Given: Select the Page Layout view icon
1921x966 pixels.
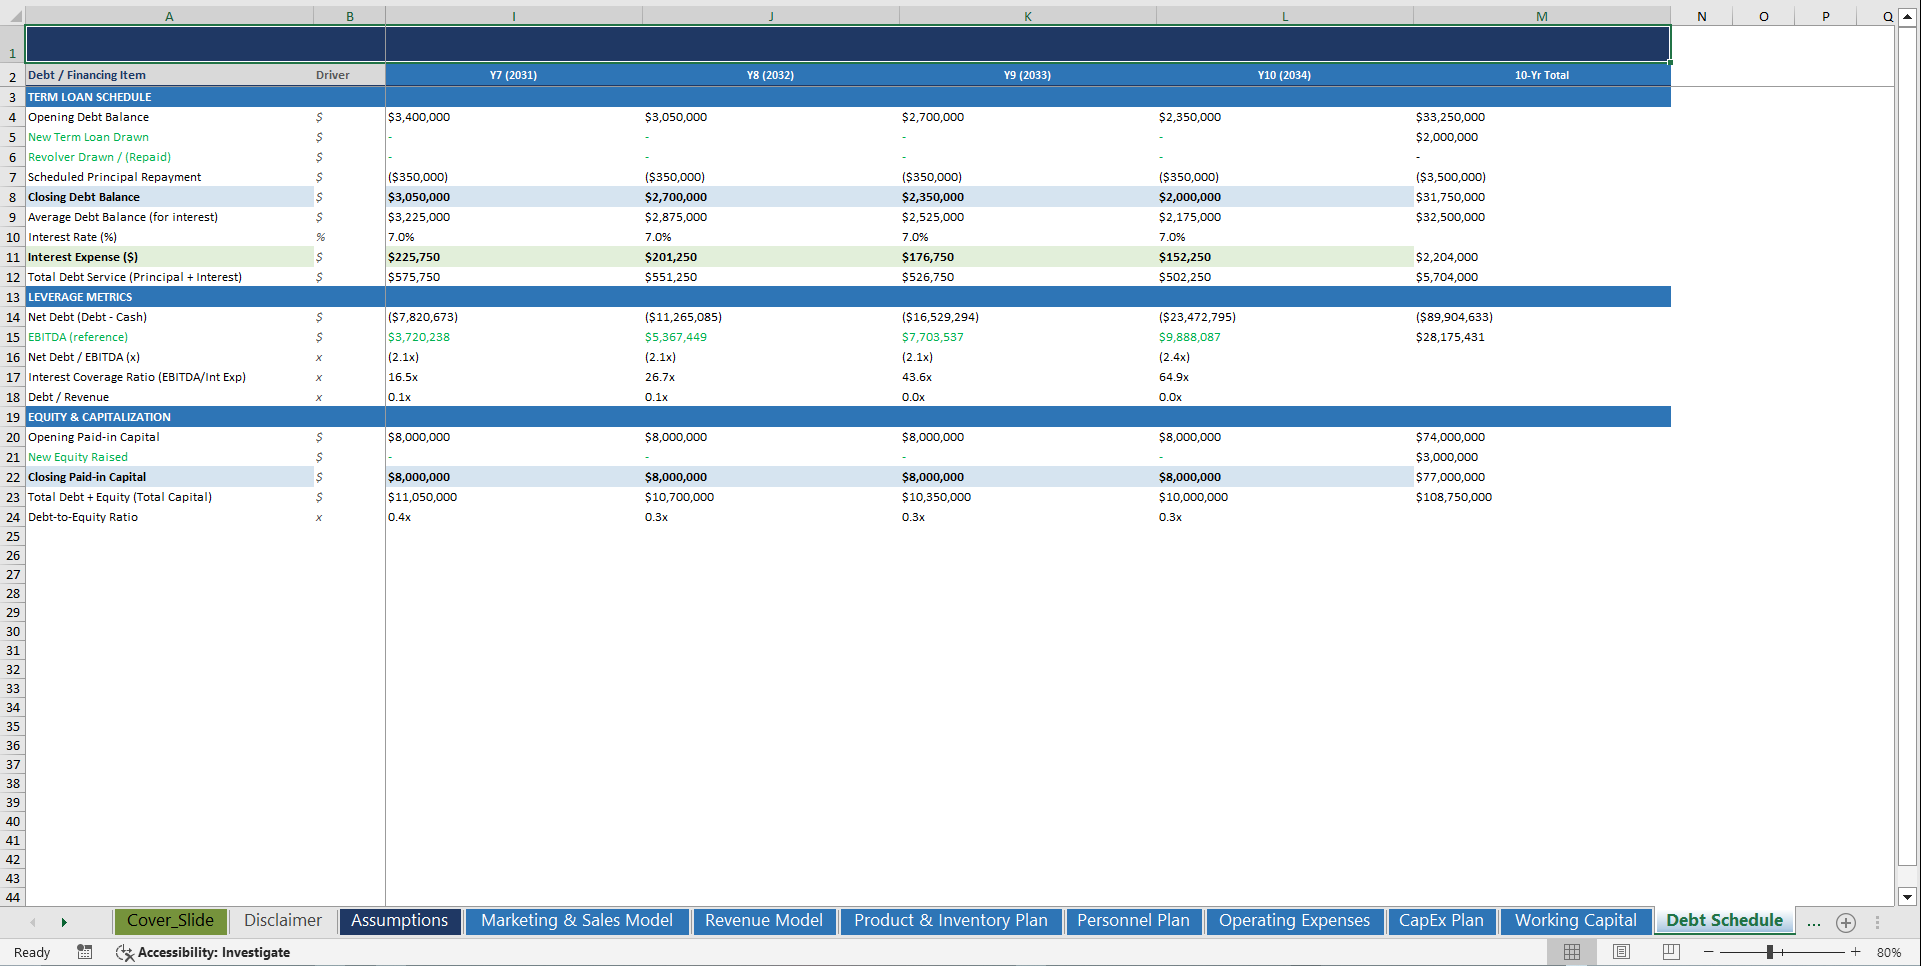Looking at the screenshot, I should click(1621, 952).
